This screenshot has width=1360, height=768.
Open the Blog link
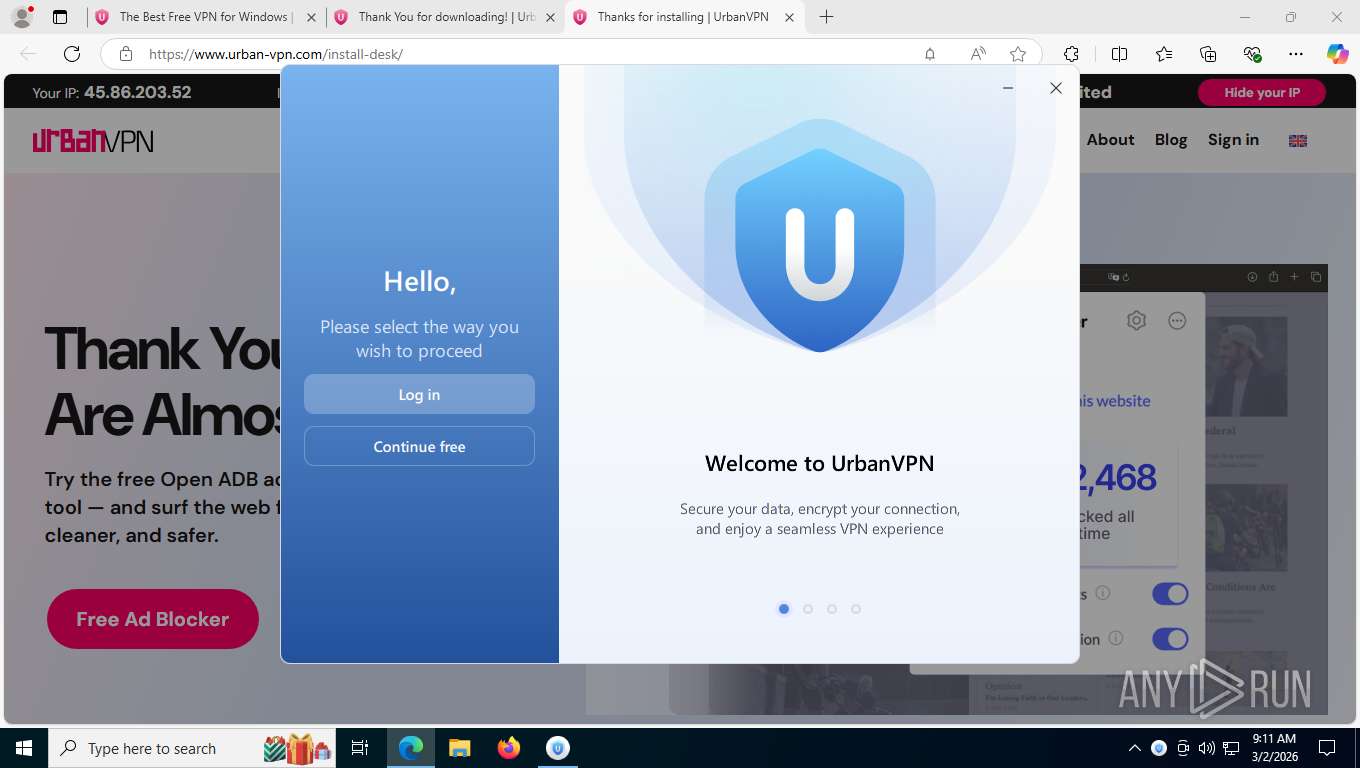tap(1170, 140)
